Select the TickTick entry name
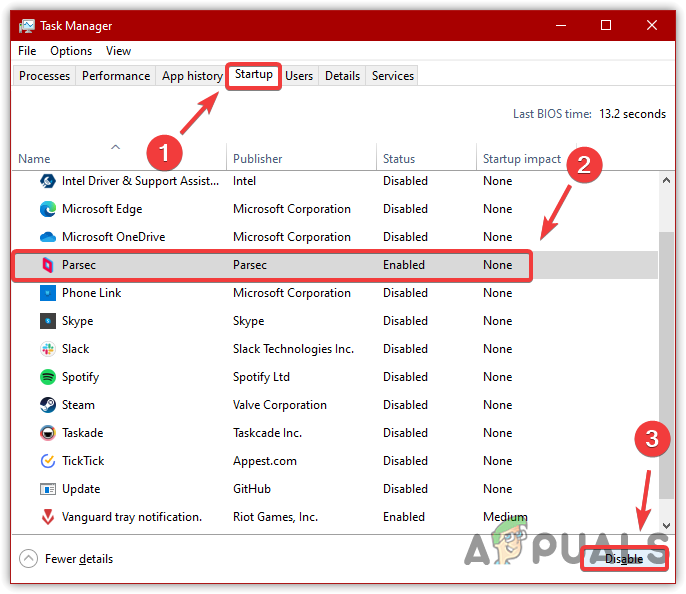 (83, 461)
